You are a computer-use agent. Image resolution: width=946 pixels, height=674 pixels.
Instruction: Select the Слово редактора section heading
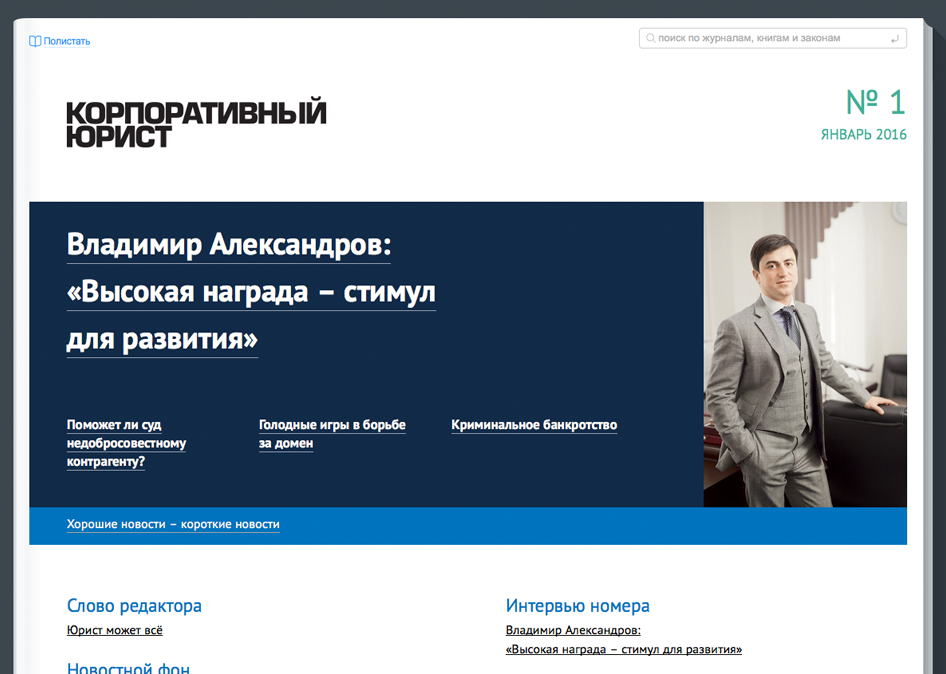tap(134, 606)
